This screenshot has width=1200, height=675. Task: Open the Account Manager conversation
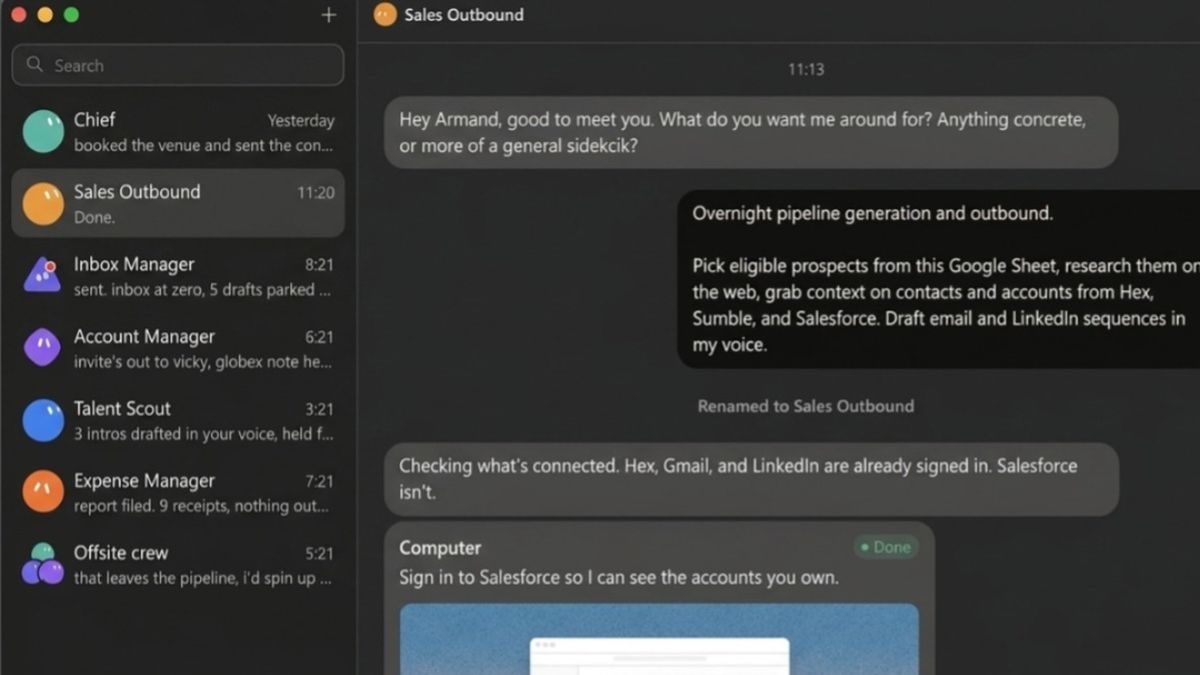[x=178, y=348]
